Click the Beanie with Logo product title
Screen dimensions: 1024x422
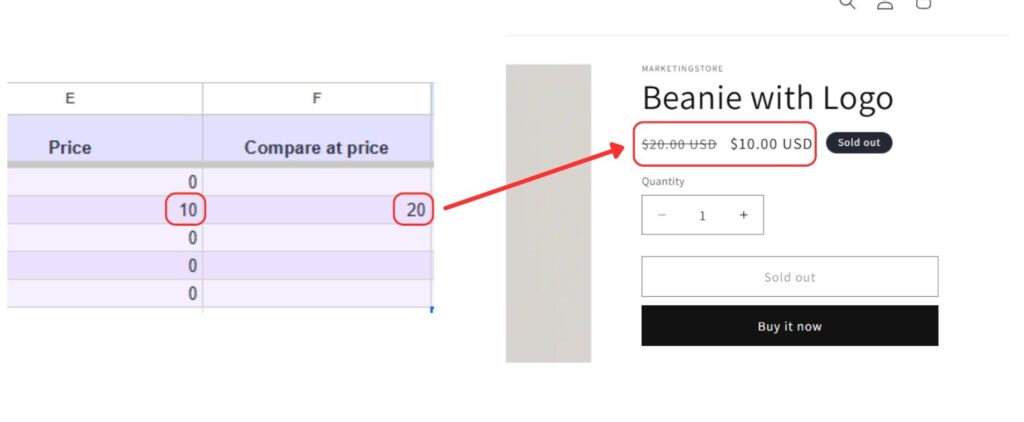pos(767,98)
